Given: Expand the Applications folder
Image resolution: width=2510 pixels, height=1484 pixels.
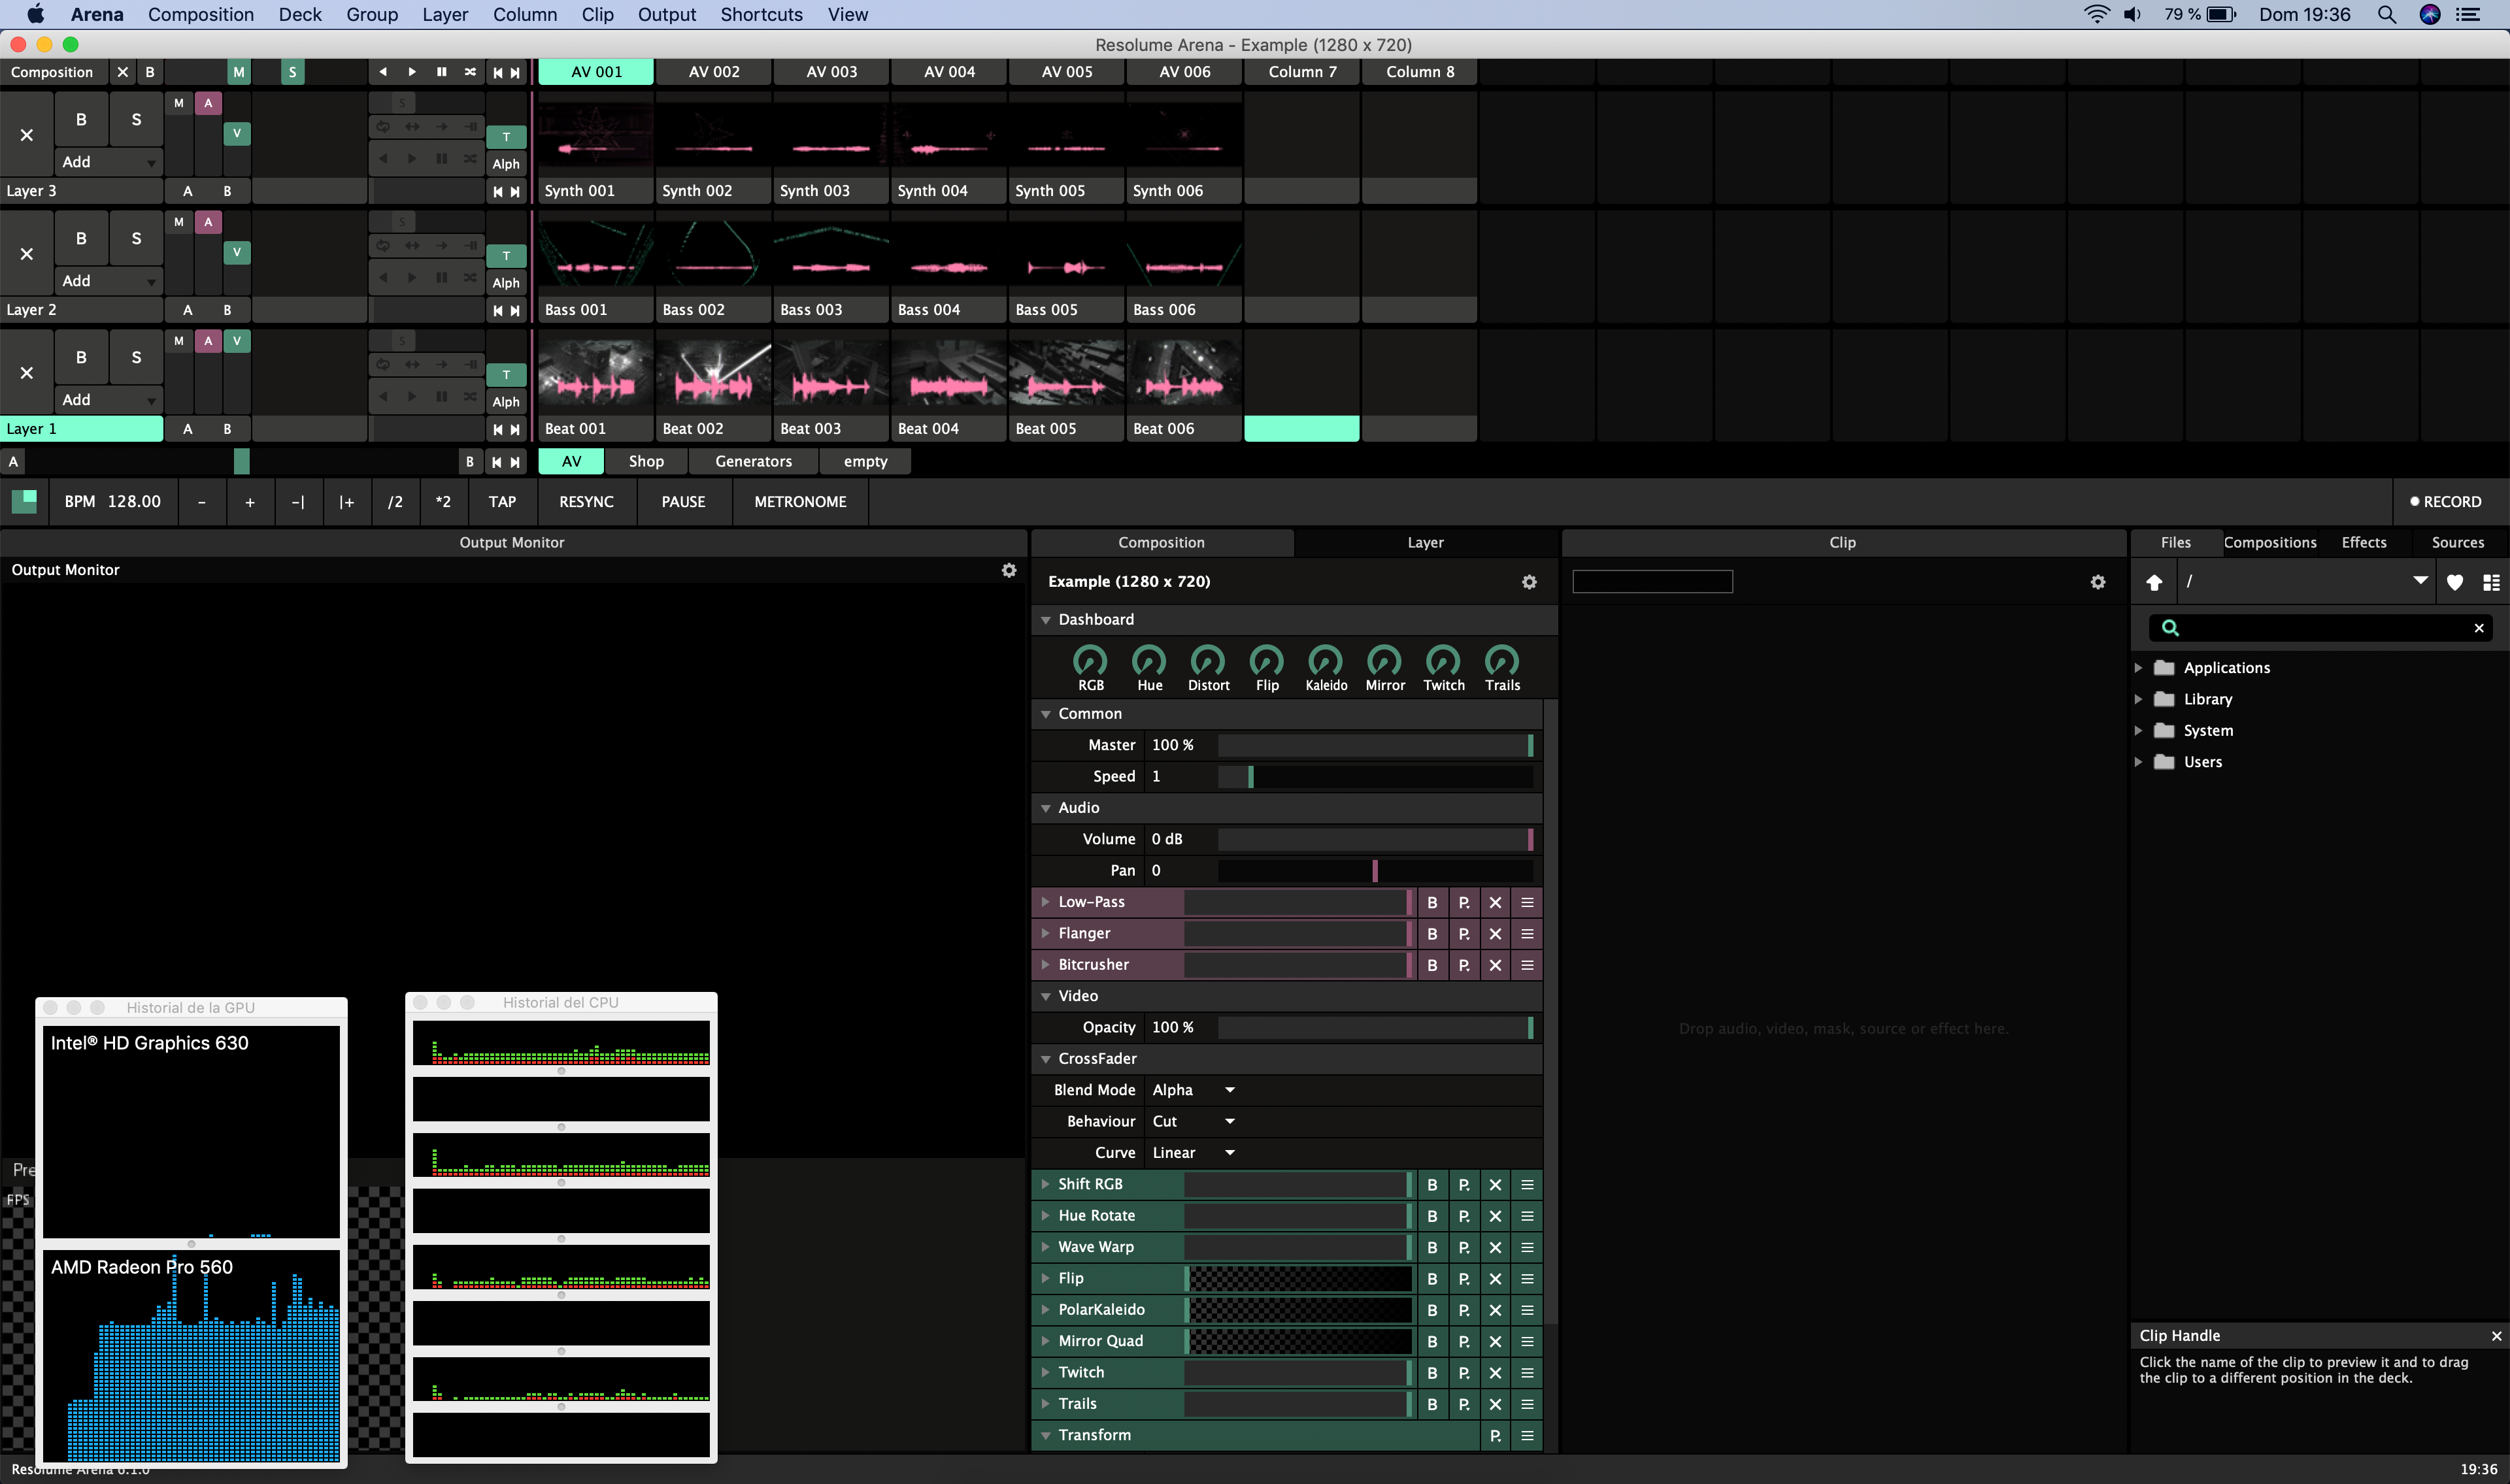Looking at the screenshot, I should click(2139, 668).
